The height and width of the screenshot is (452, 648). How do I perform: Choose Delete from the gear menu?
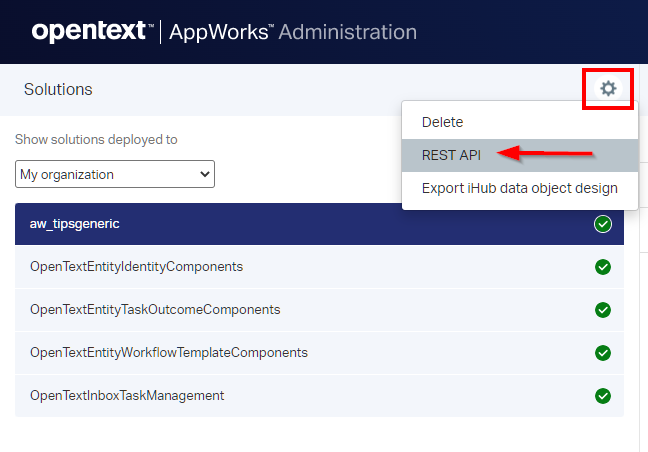442,122
